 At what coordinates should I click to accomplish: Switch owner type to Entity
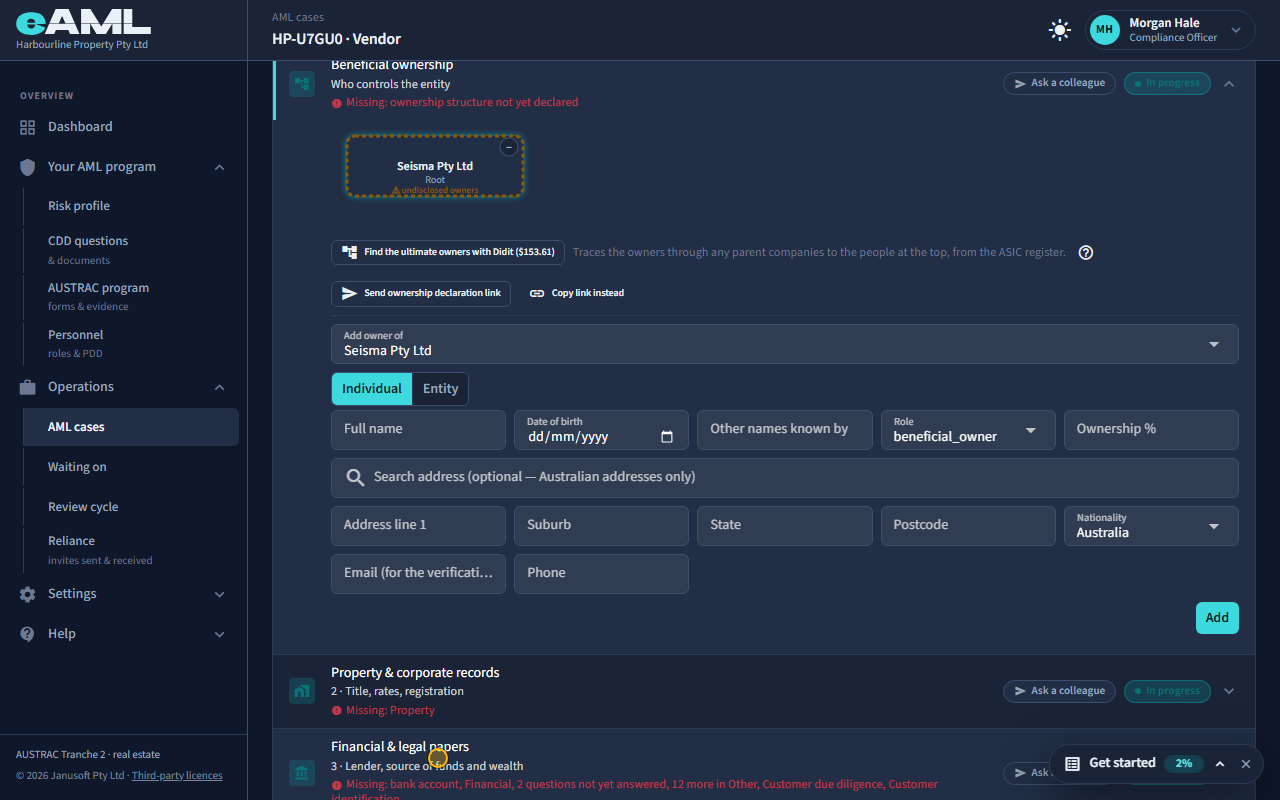(440, 389)
